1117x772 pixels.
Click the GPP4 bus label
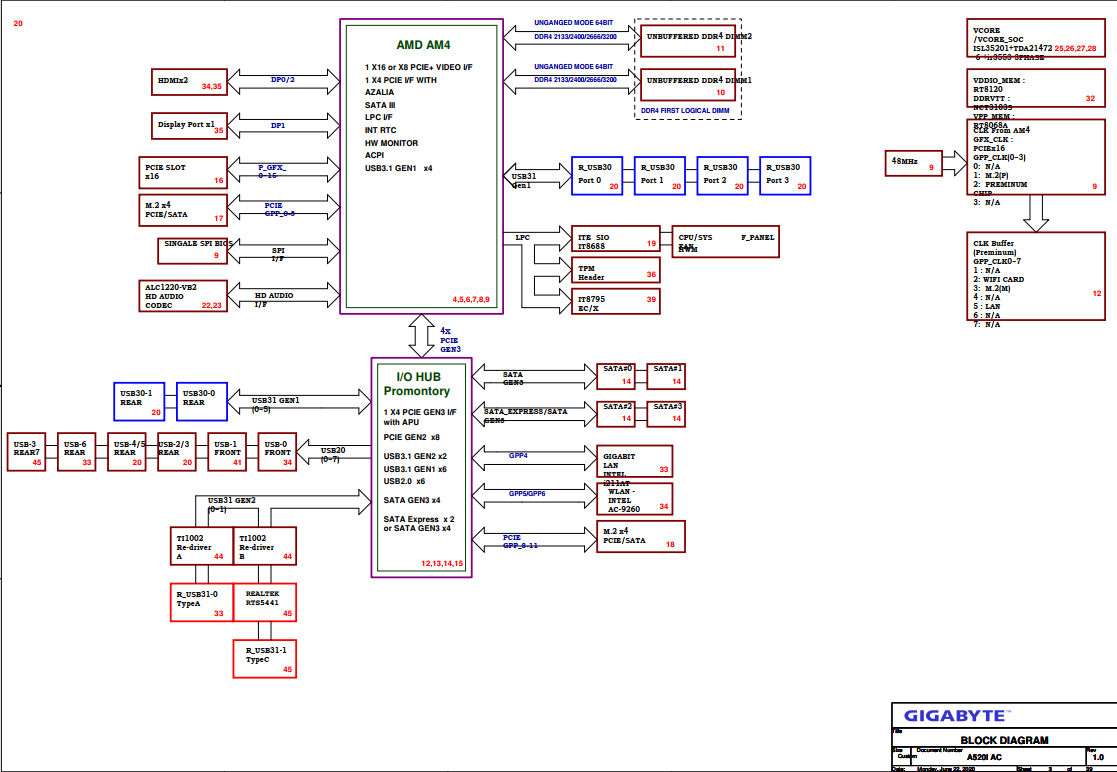tap(518, 455)
